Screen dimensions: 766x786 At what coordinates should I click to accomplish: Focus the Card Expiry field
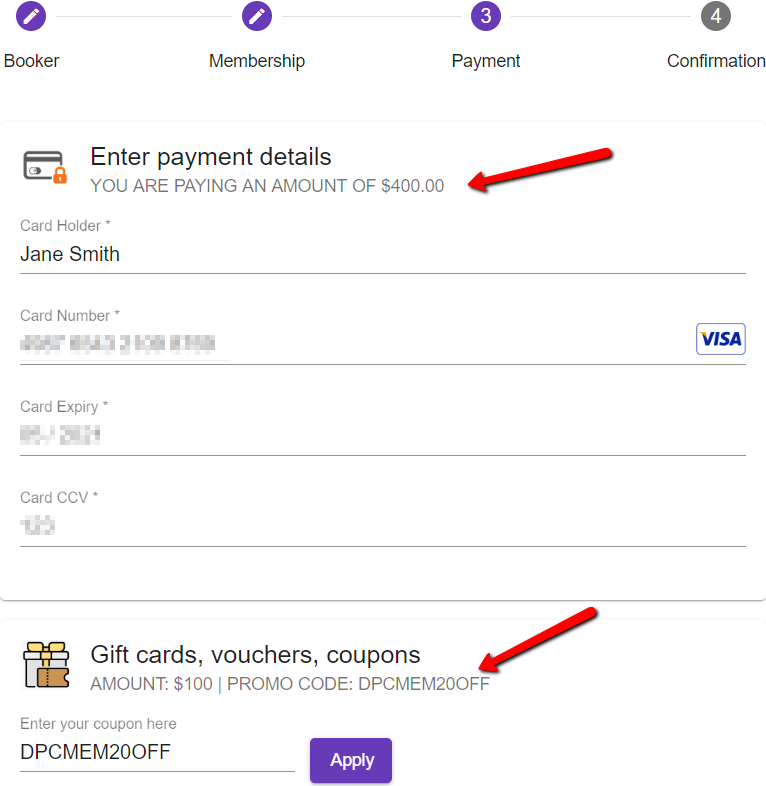[x=383, y=435]
